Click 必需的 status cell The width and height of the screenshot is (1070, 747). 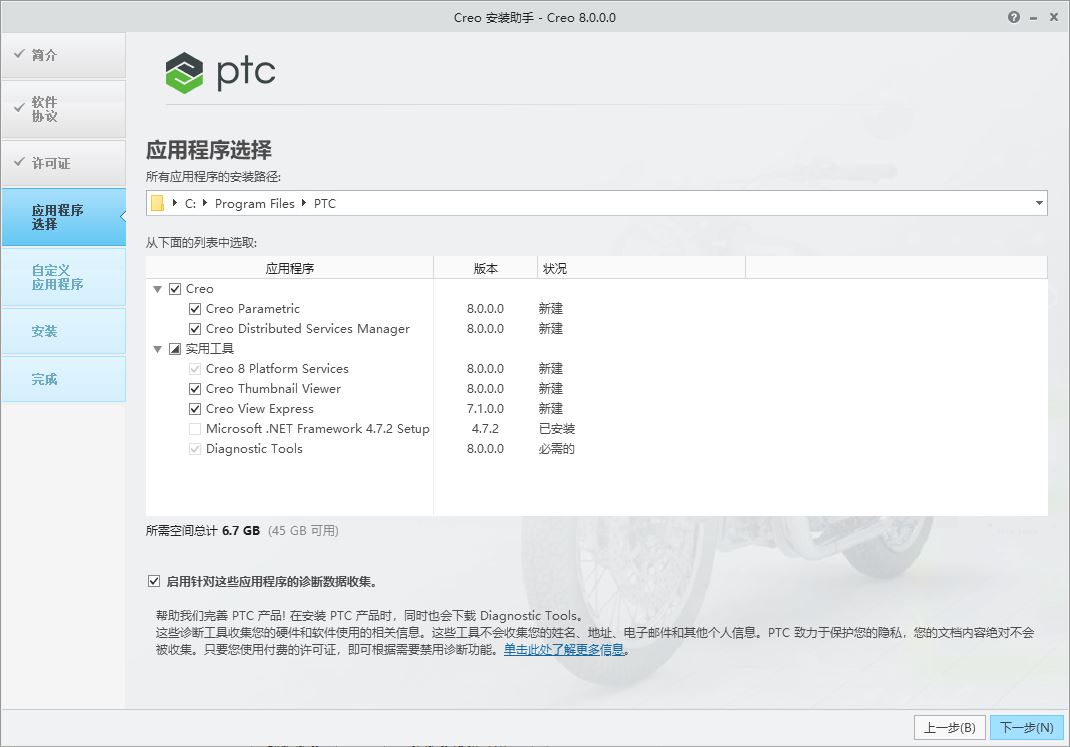(x=557, y=449)
